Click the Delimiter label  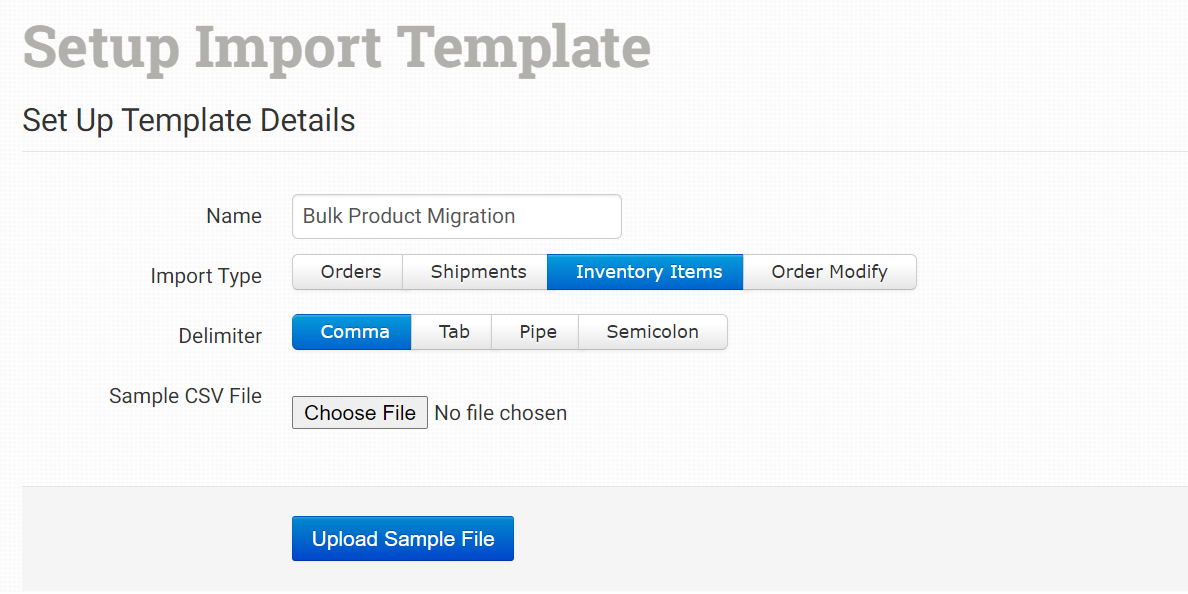pos(220,336)
